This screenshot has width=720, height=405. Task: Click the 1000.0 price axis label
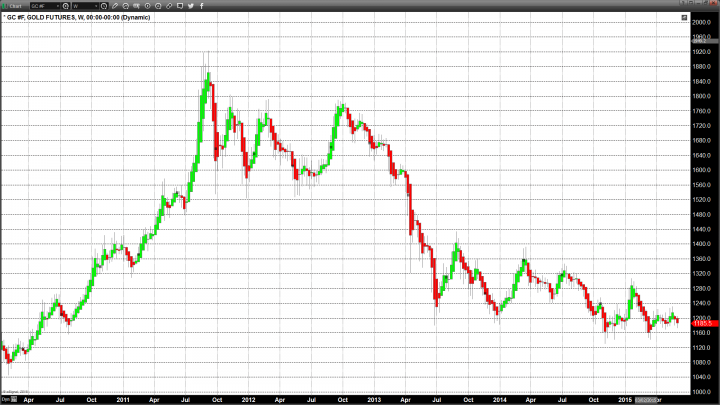click(702, 392)
